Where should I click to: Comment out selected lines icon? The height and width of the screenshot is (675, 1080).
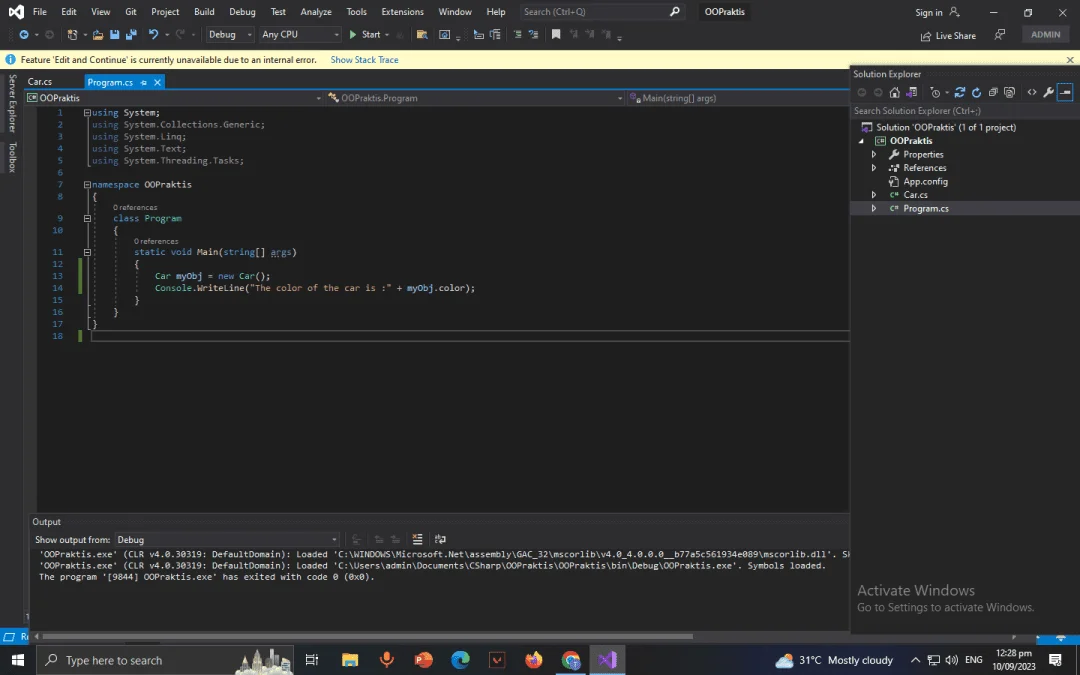coord(517,34)
